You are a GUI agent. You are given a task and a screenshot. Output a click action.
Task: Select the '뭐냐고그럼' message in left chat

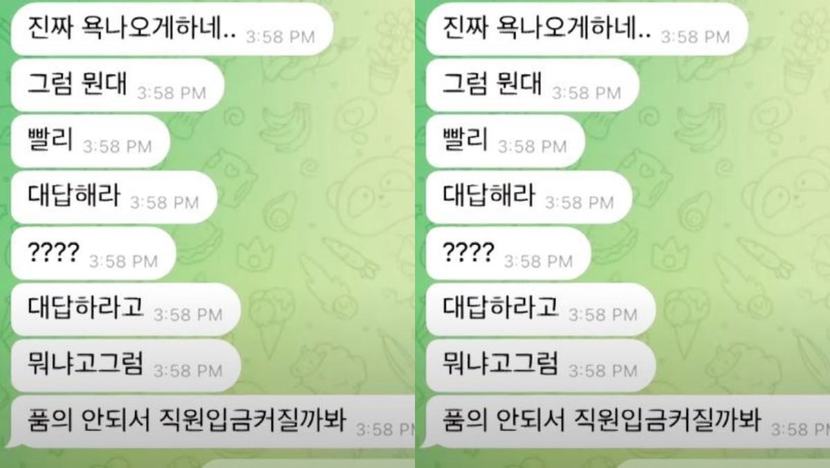(125, 365)
